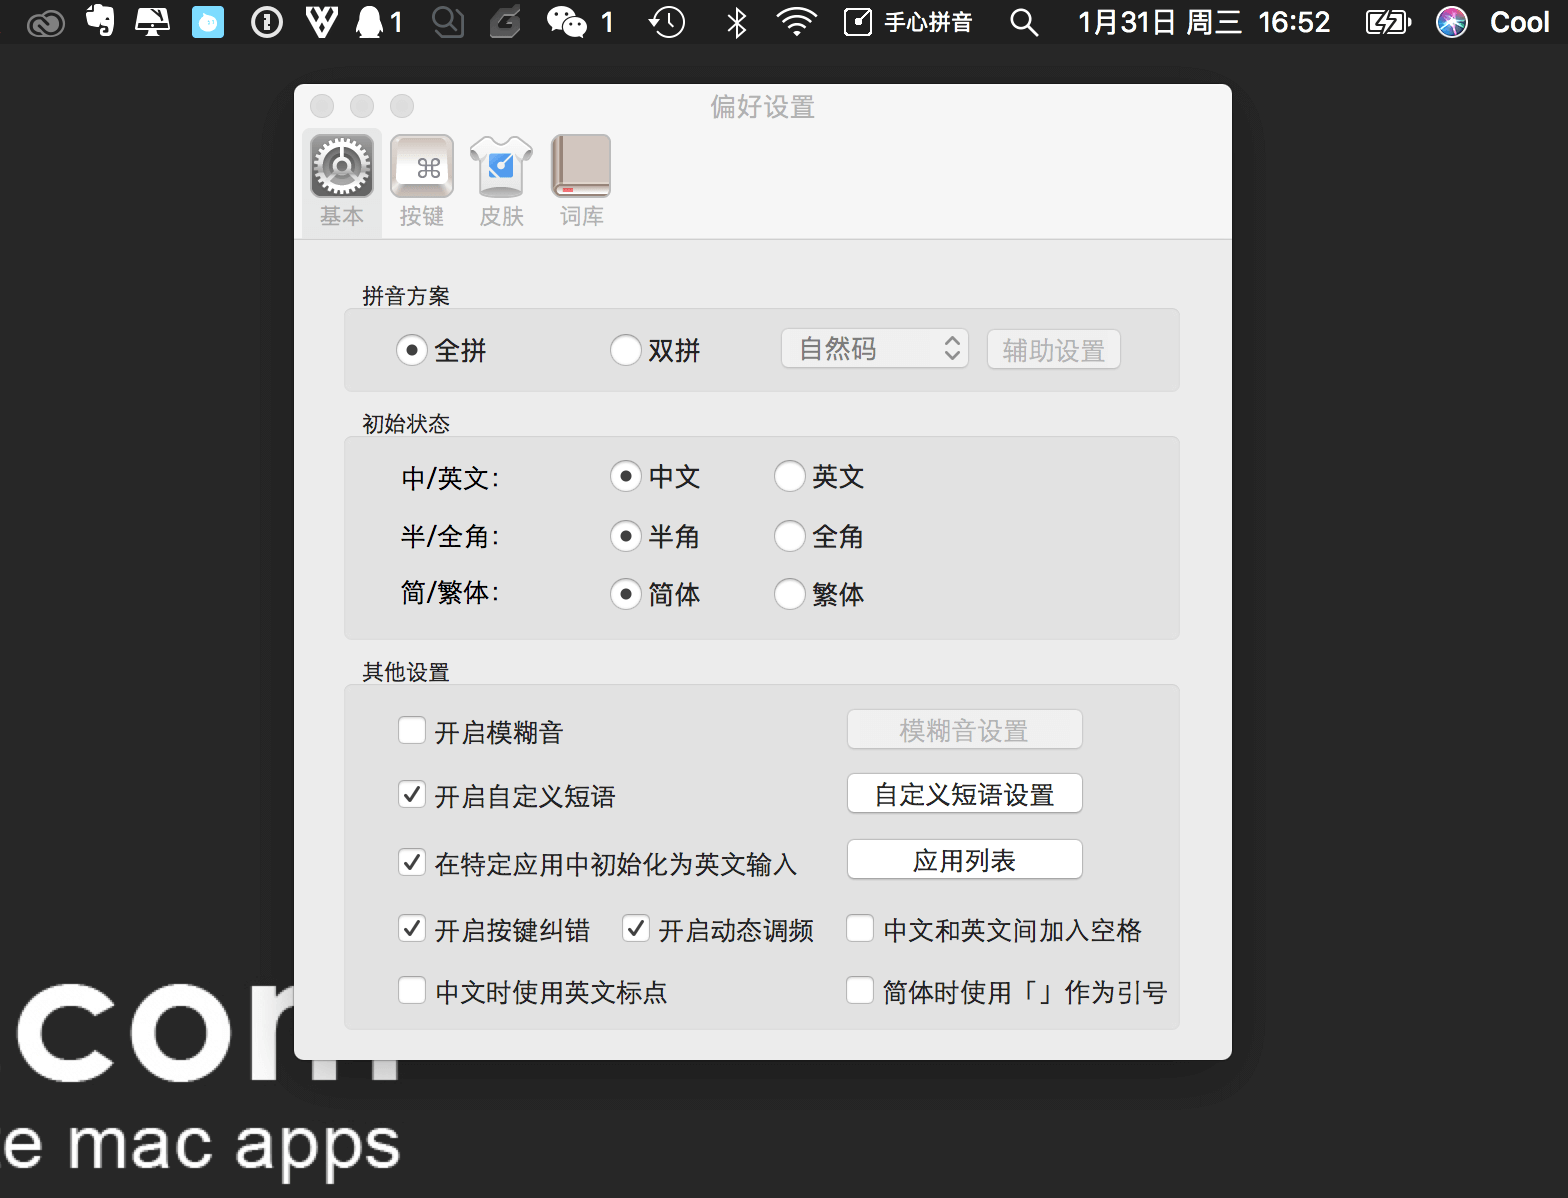Open the 皮肤 skin pane

coord(501,182)
